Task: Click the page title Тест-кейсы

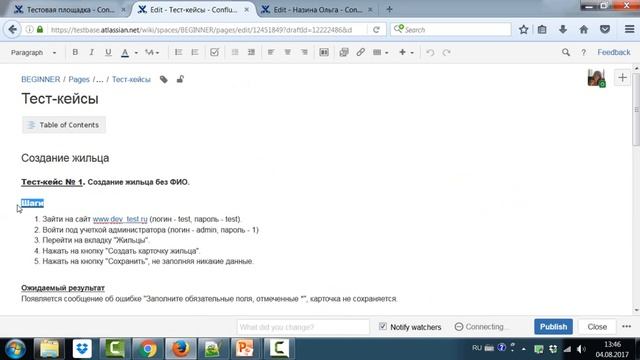Action: tap(60, 99)
